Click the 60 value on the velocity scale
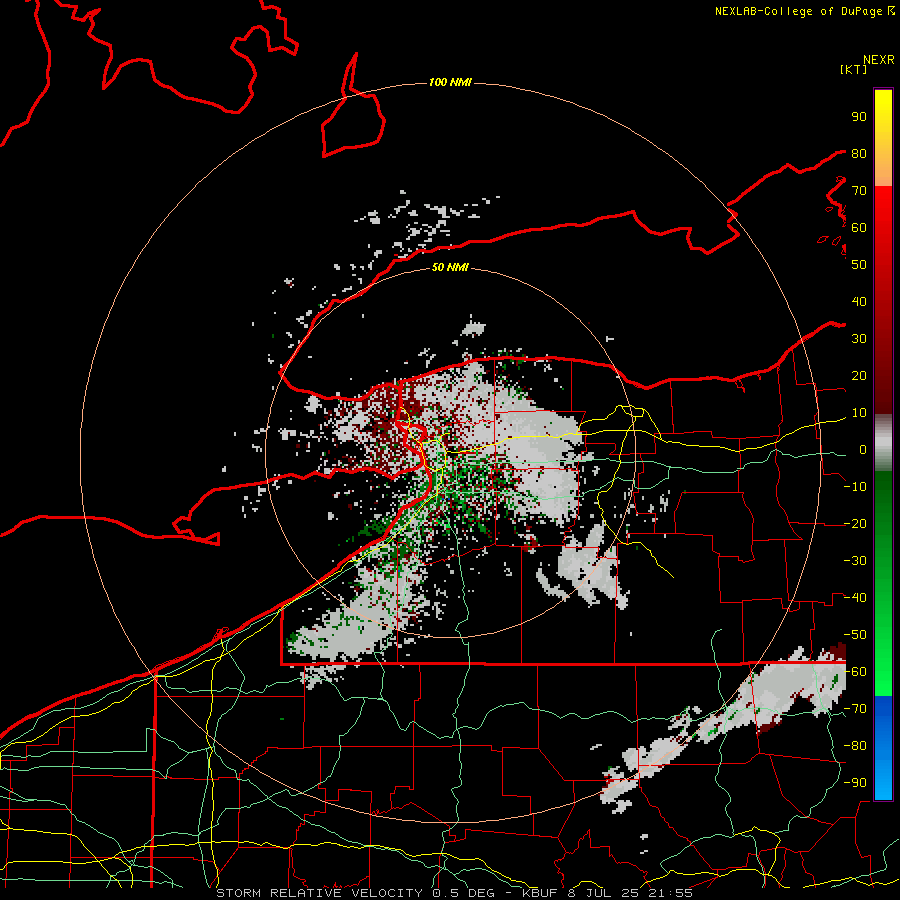 pyautogui.click(x=859, y=227)
